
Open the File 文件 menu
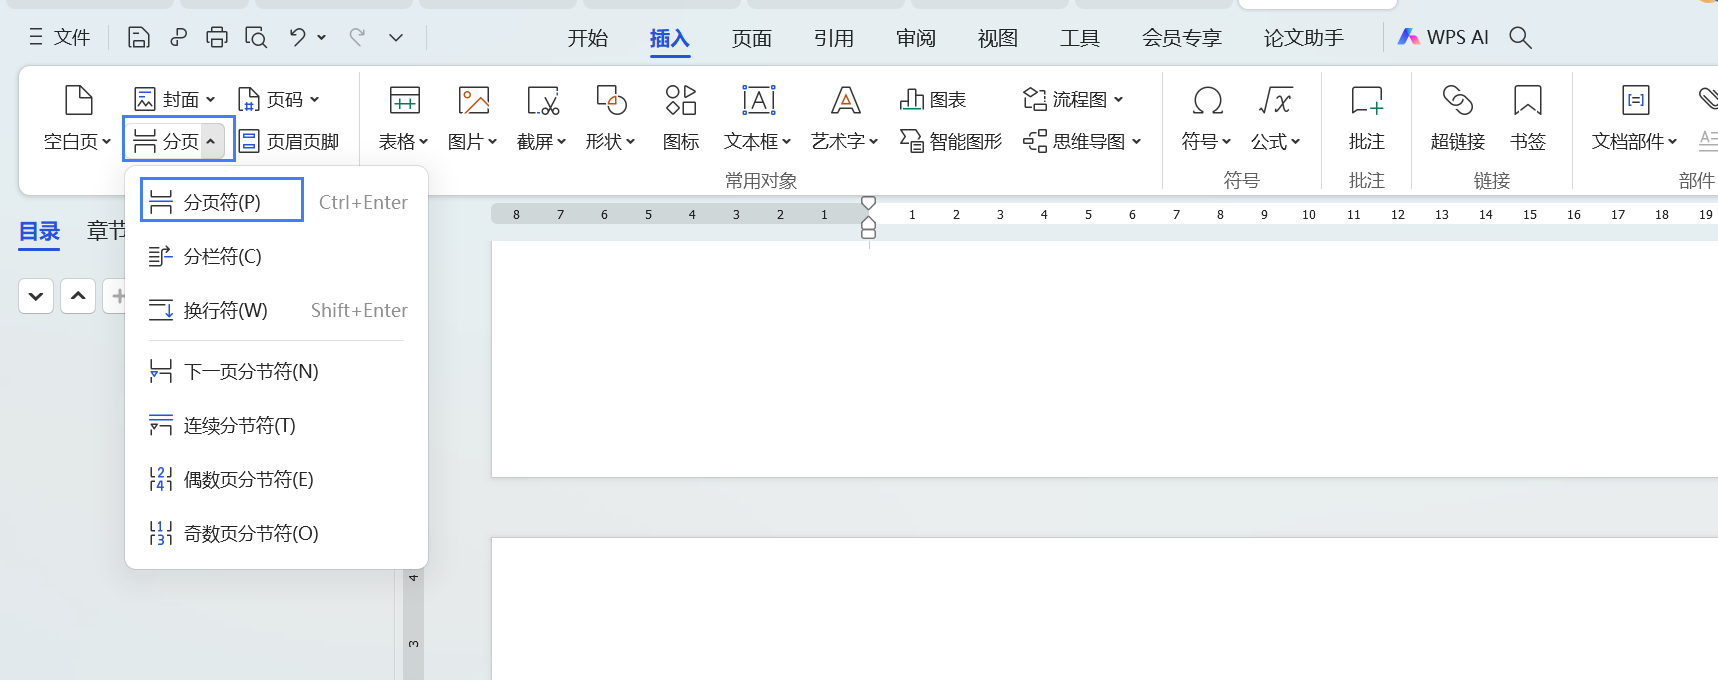[60, 38]
